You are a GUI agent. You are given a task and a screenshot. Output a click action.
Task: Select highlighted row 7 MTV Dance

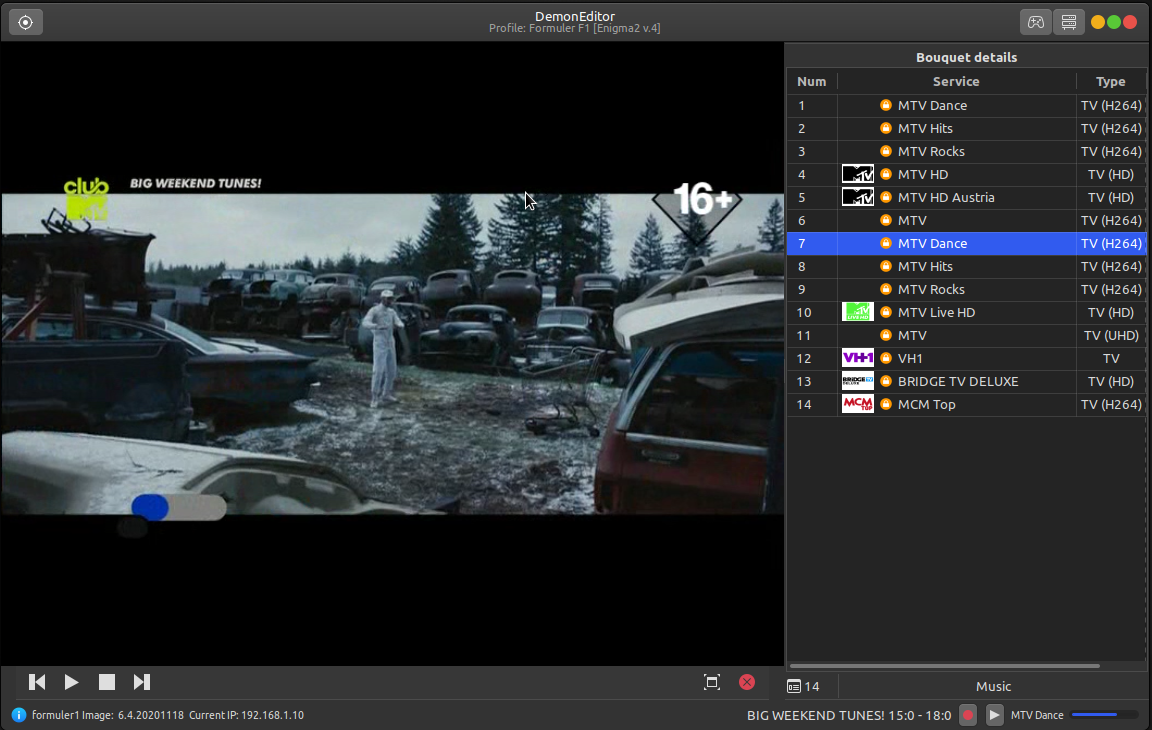[x=966, y=244]
